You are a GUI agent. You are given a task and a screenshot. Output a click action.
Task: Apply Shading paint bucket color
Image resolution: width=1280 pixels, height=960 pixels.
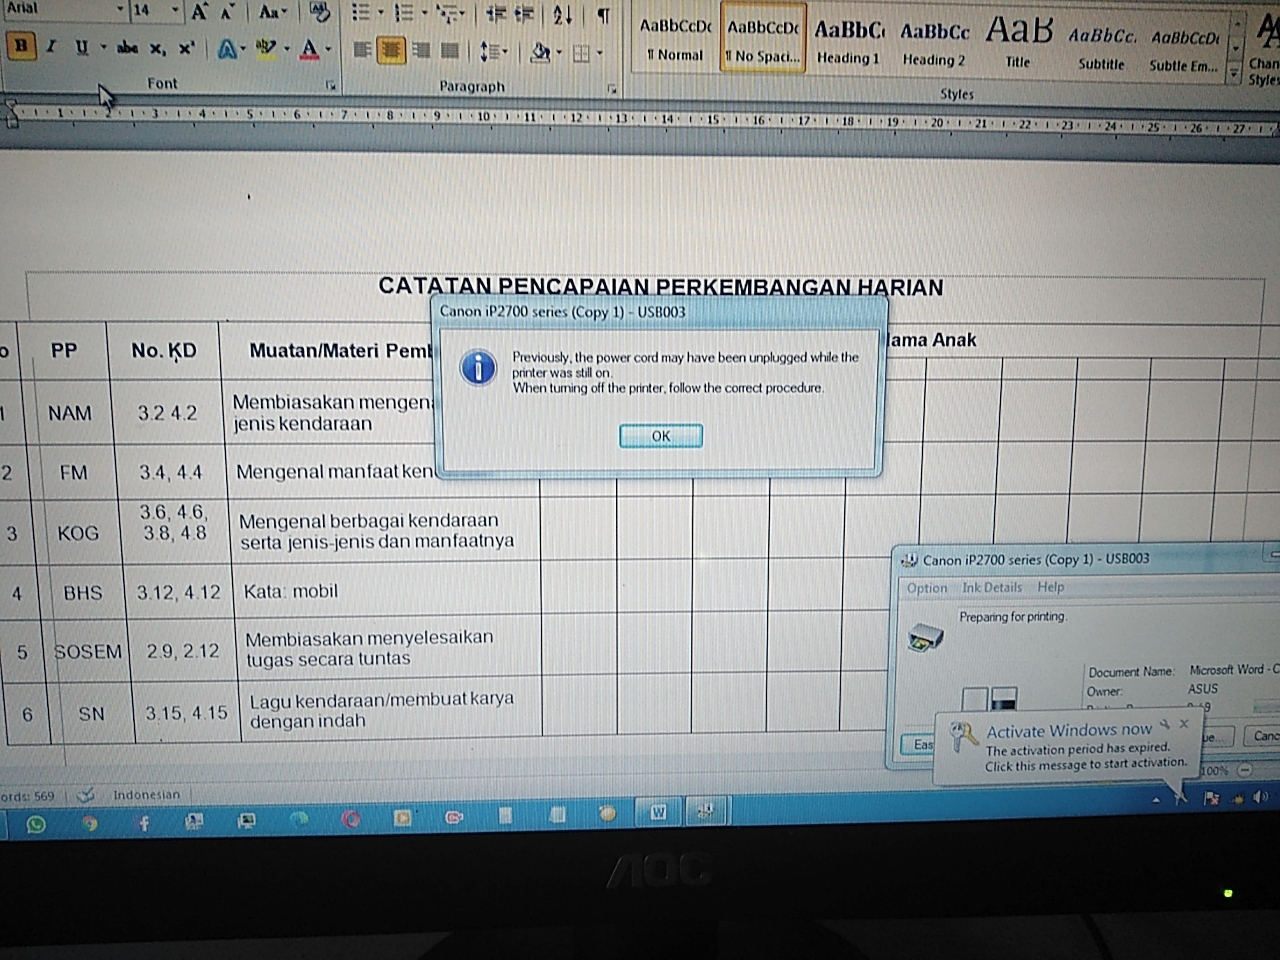[x=540, y=52]
